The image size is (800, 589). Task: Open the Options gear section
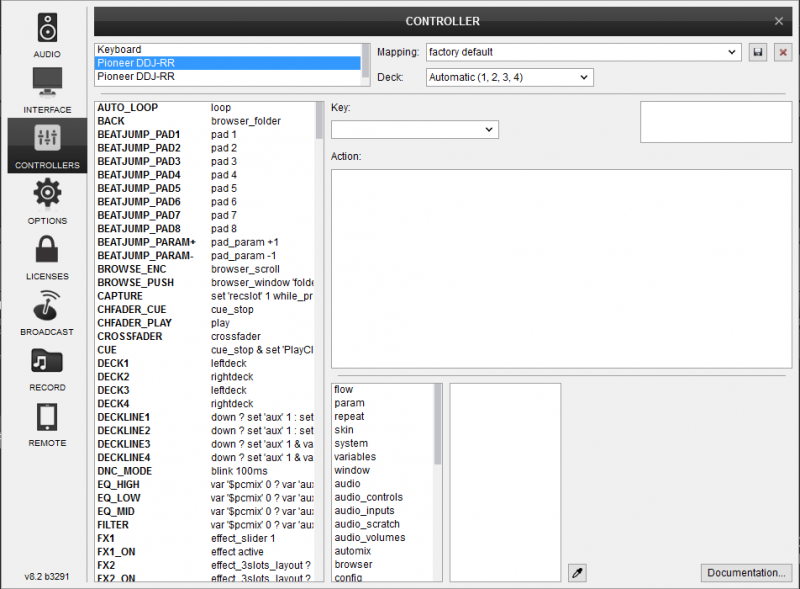coord(47,200)
